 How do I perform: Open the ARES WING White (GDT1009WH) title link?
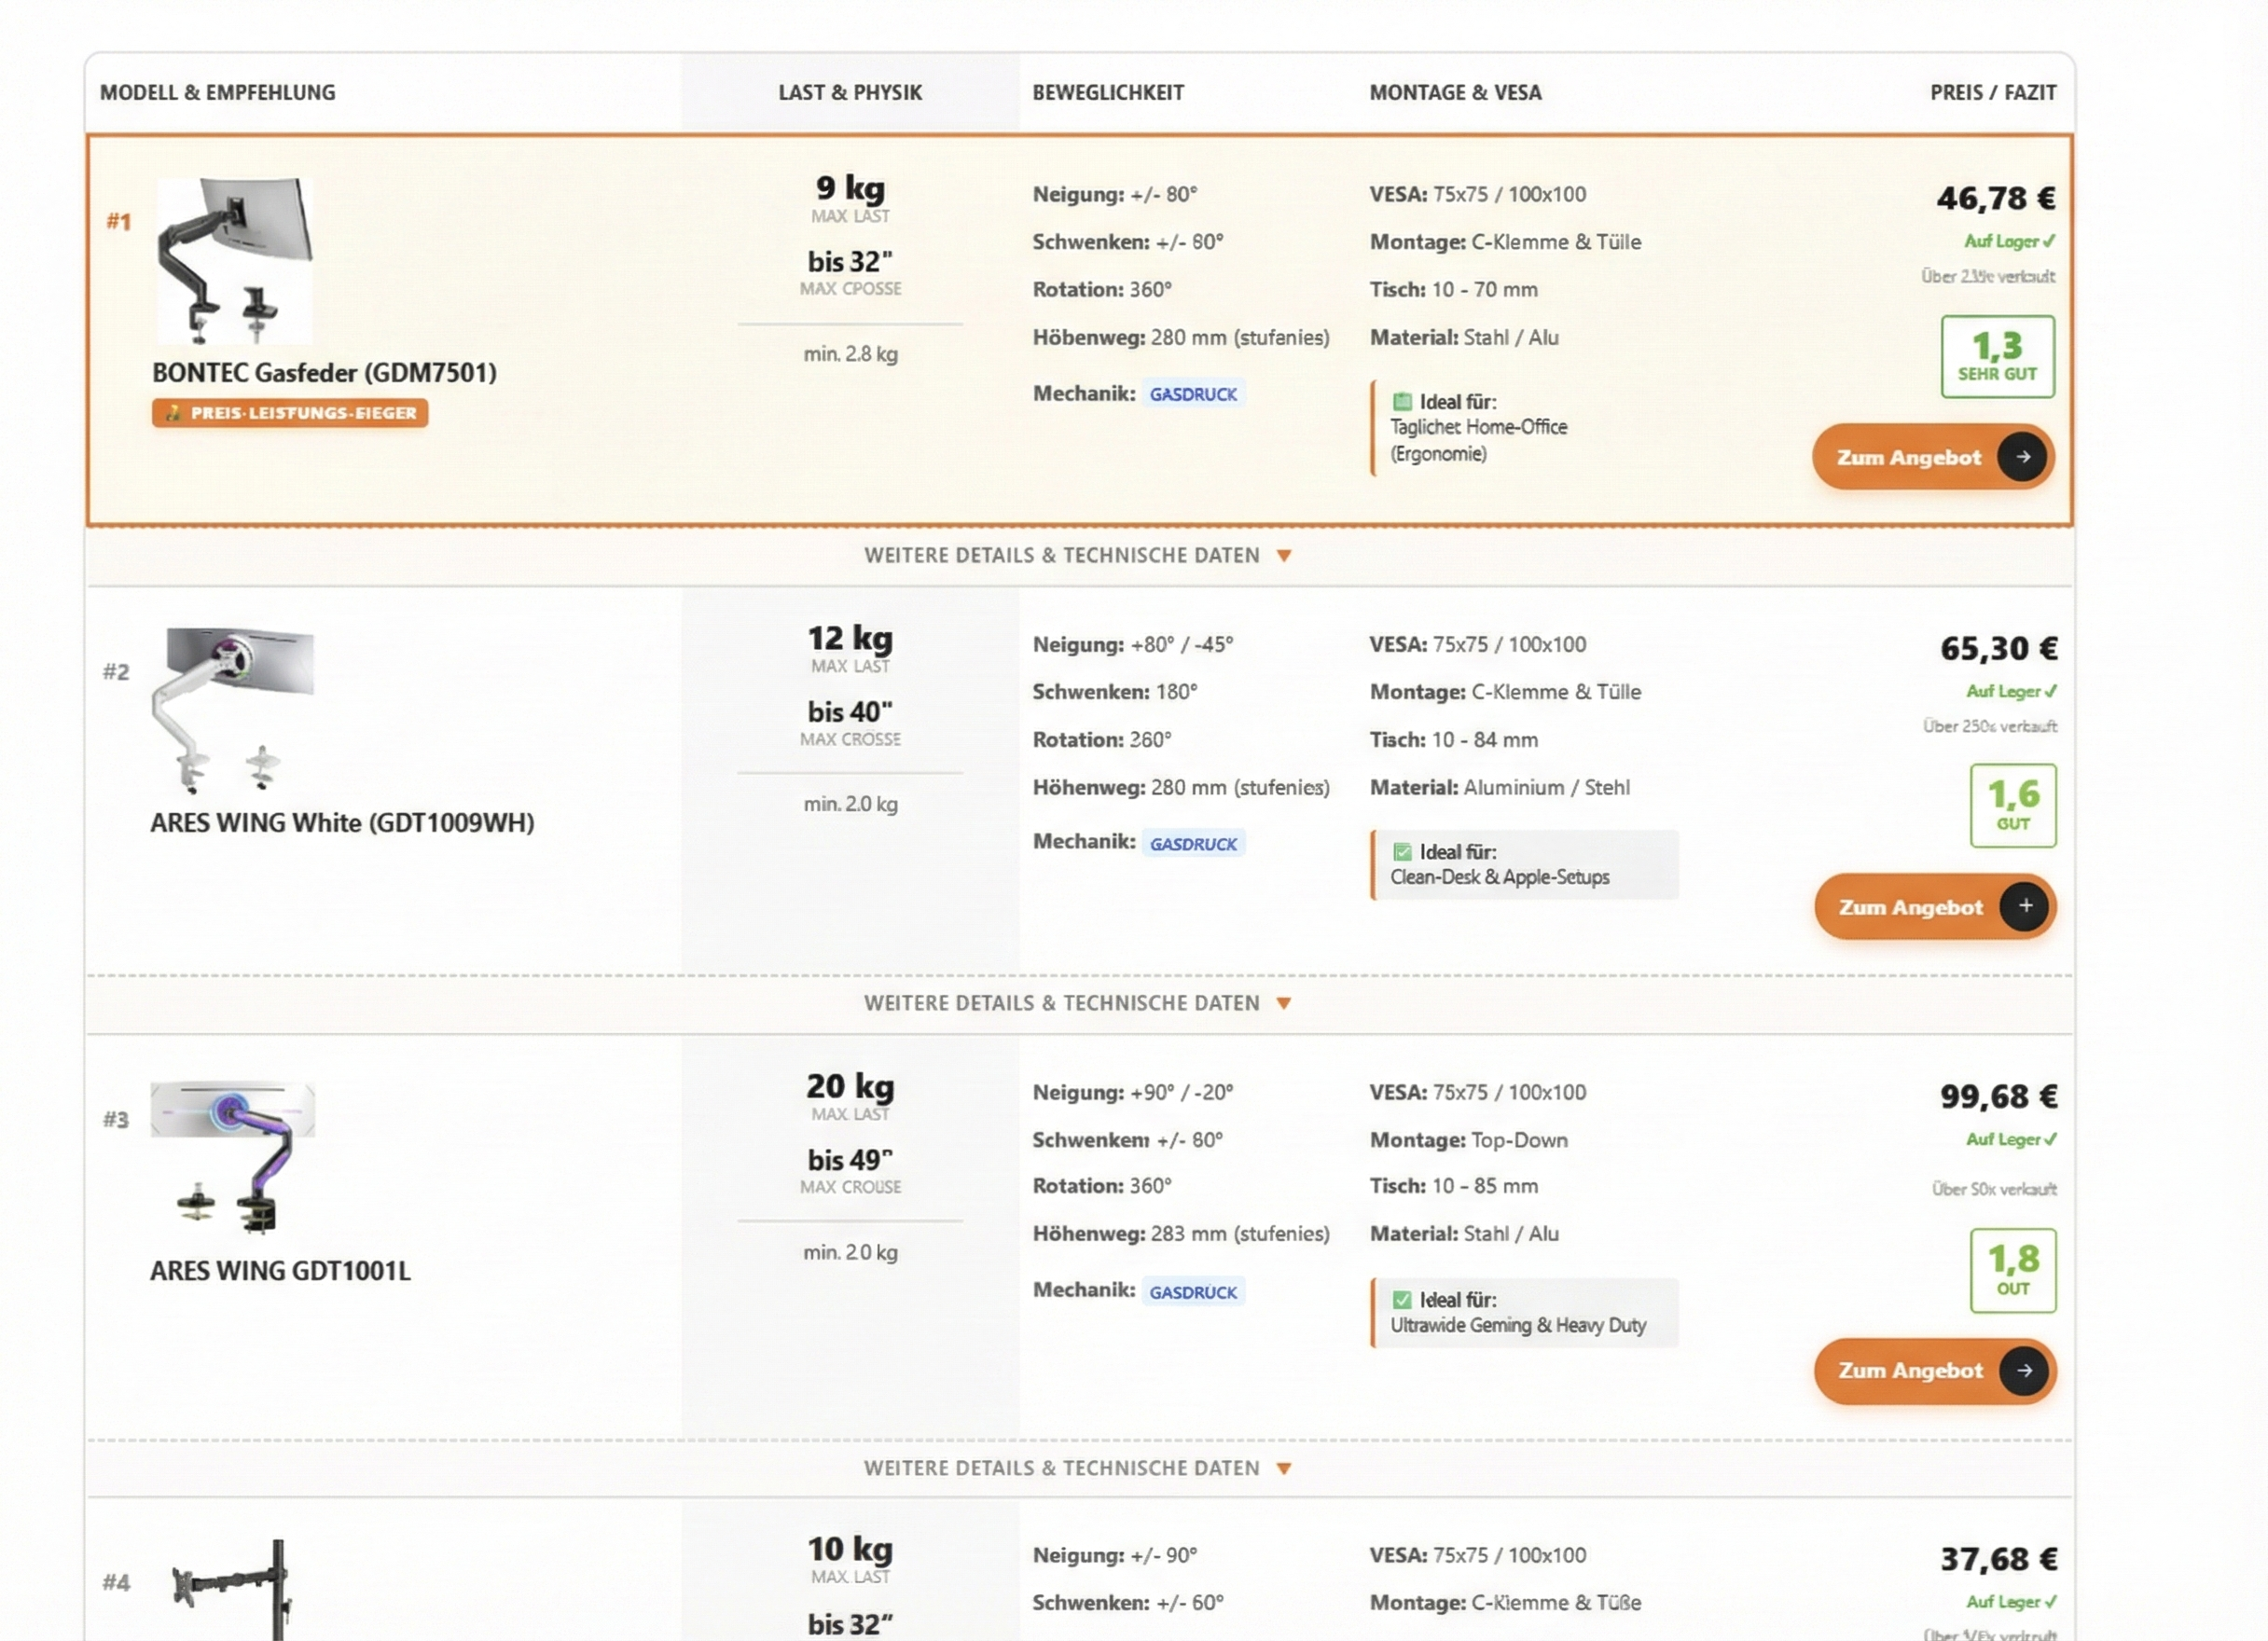click(x=342, y=823)
